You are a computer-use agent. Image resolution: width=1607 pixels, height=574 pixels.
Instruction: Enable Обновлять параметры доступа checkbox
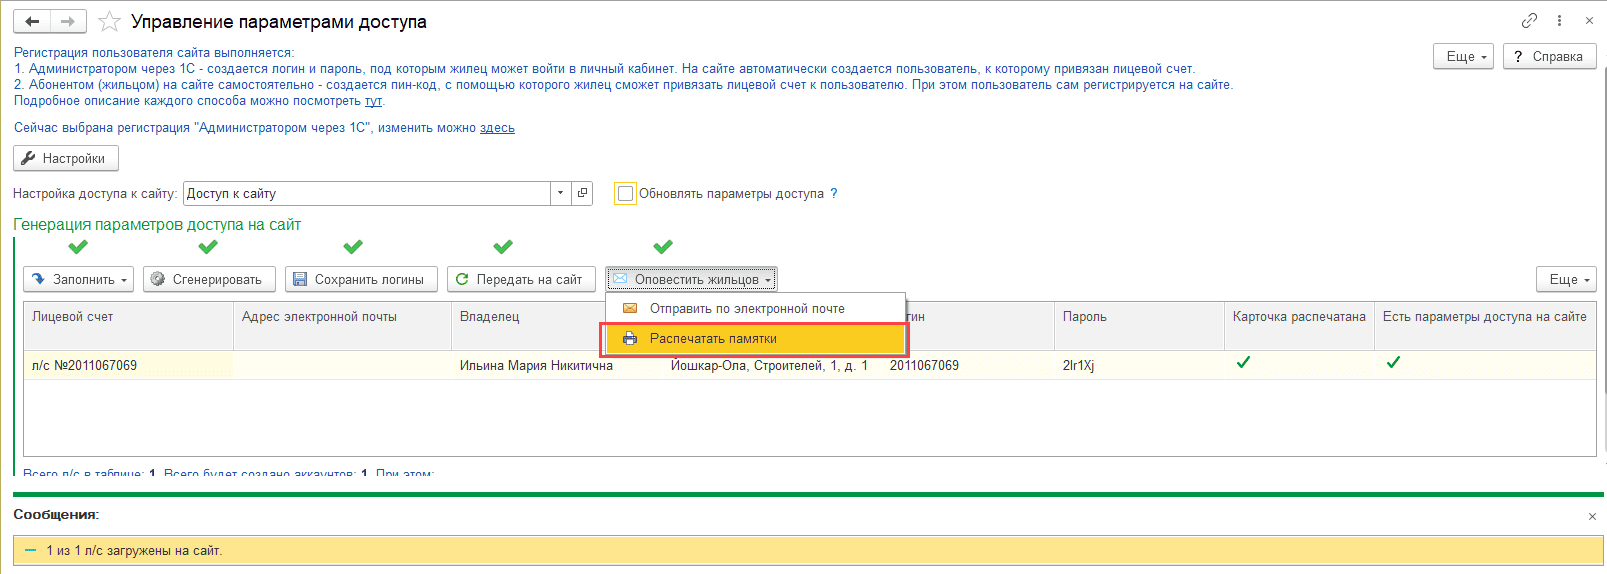pyautogui.click(x=625, y=194)
